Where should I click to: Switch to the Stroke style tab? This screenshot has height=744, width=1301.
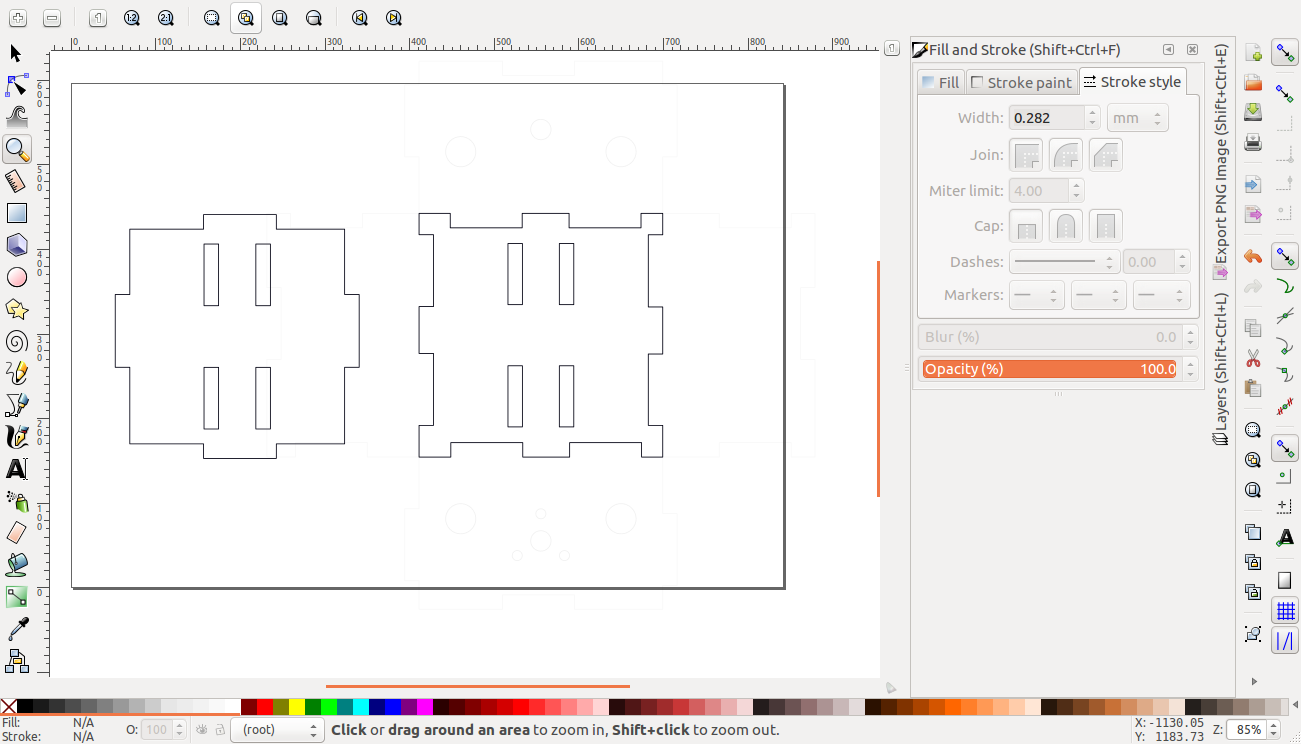coord(1133,82)
